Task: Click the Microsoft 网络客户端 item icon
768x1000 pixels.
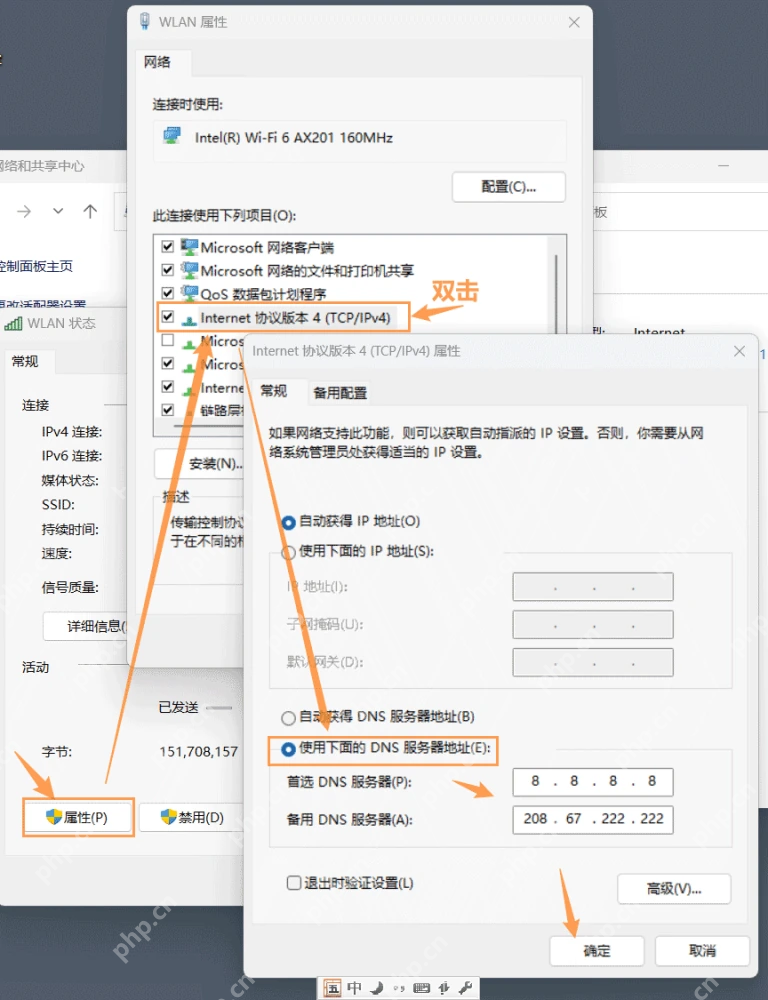Action: (189, 247)
